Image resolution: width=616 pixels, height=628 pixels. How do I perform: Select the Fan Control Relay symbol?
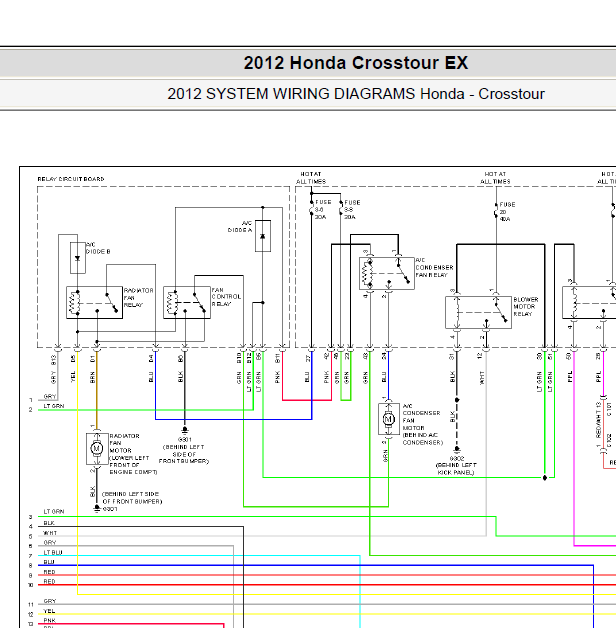187,302
